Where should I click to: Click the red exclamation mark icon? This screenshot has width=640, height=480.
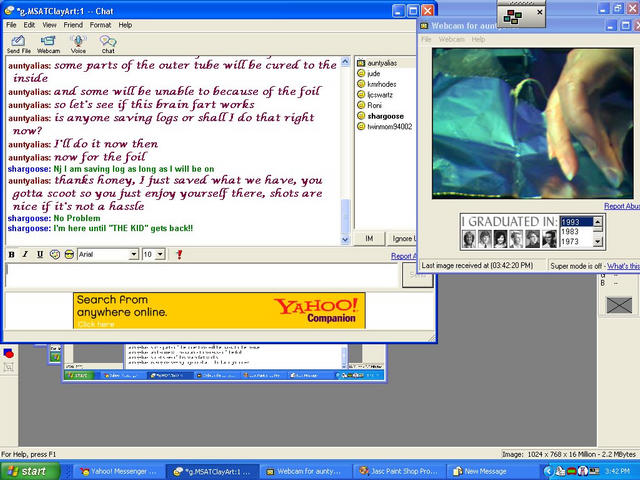point(179,254)
